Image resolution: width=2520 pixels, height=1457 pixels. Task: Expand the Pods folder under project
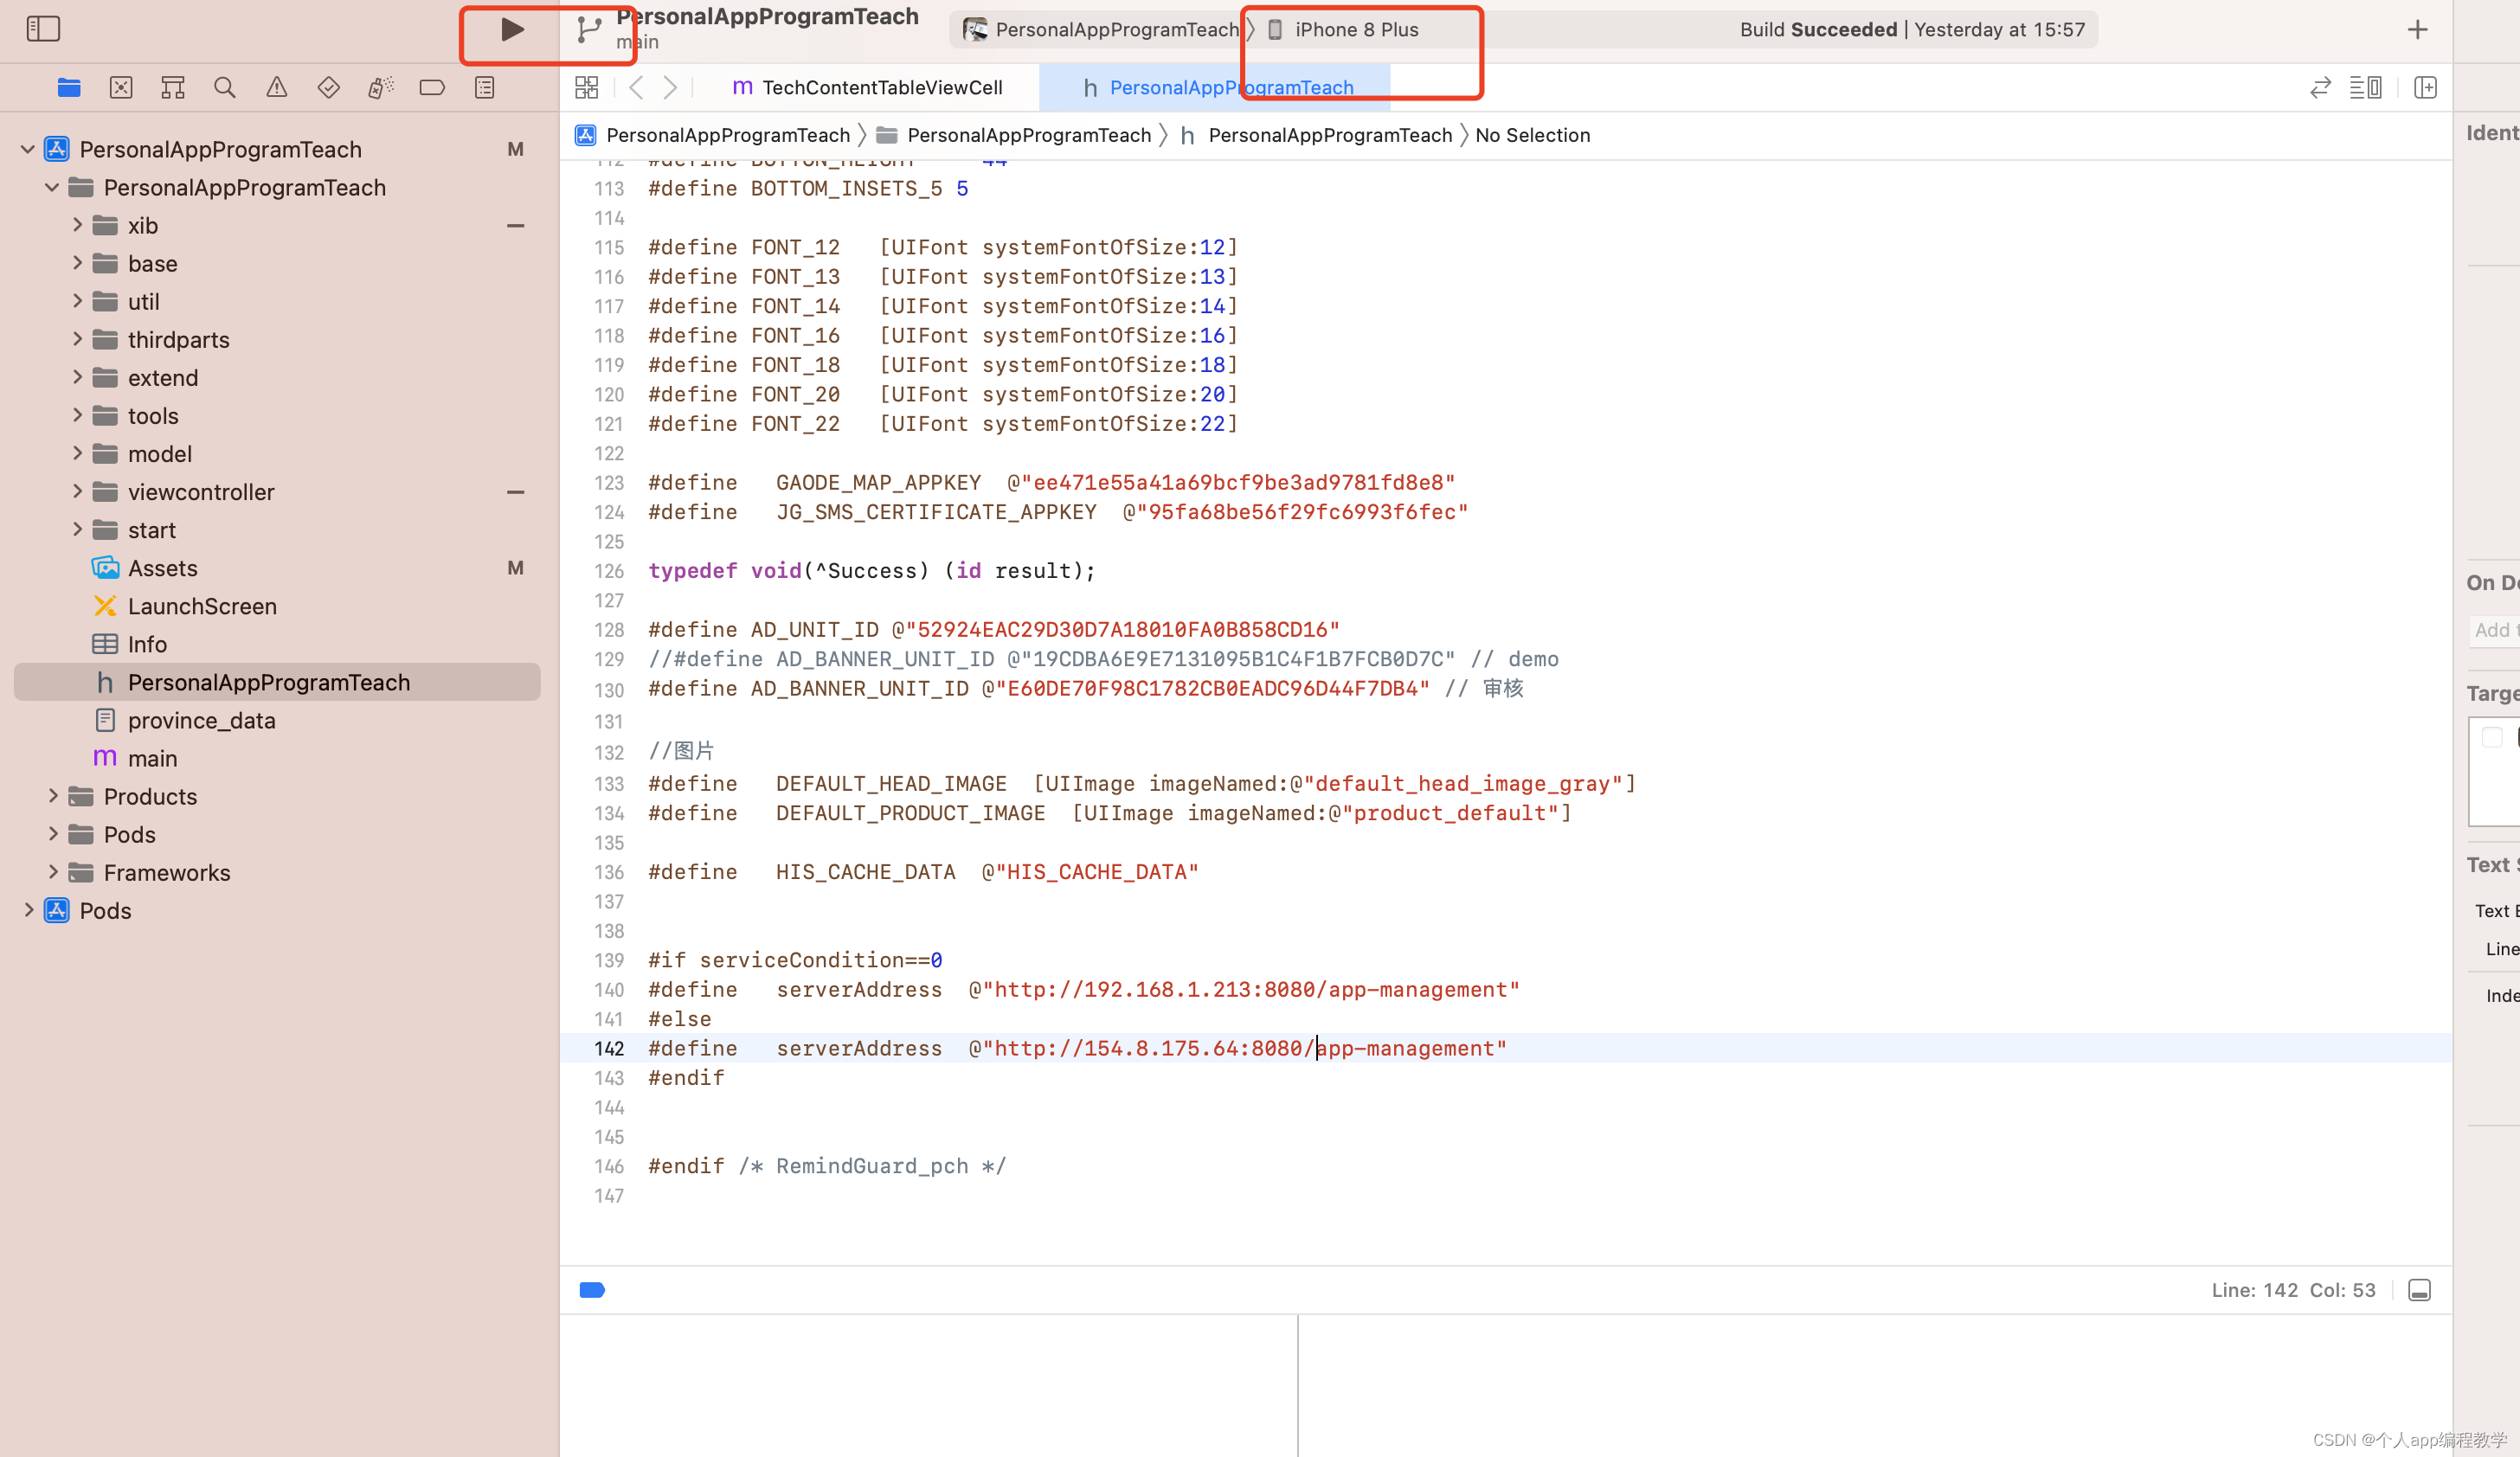tap(53, 834)
